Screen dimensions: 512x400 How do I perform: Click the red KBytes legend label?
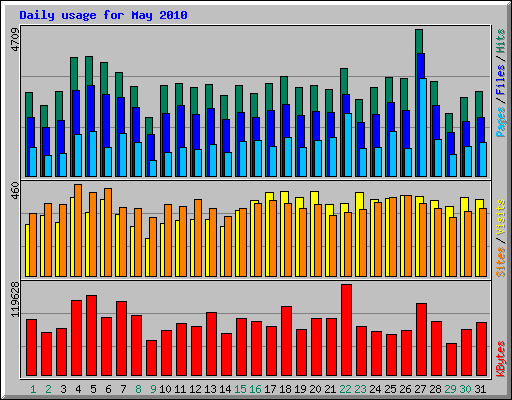500,359
